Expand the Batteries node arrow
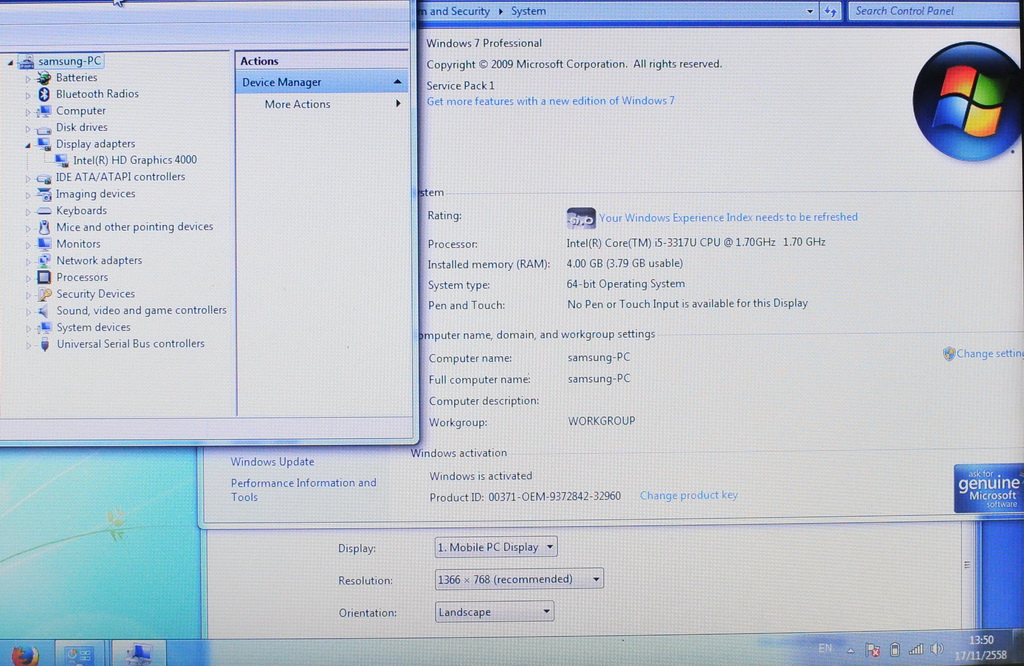The width and height of the screenshot is (1024, 666). pos(27,78)
